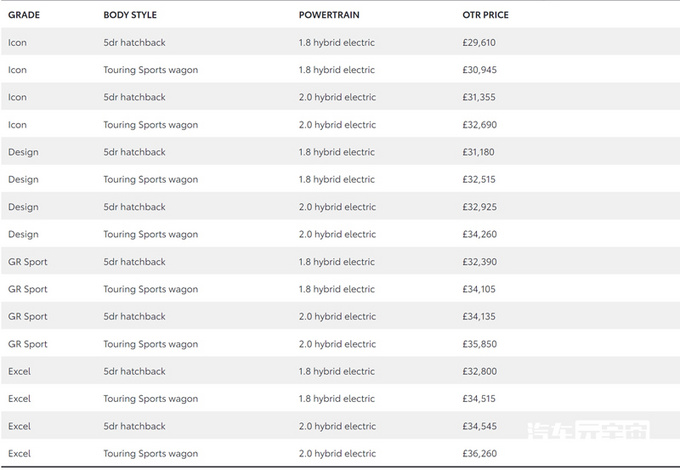Select the £35,850 GR Sport wagon price
Viewport: 680px width, 470px height.
[473, 344]
